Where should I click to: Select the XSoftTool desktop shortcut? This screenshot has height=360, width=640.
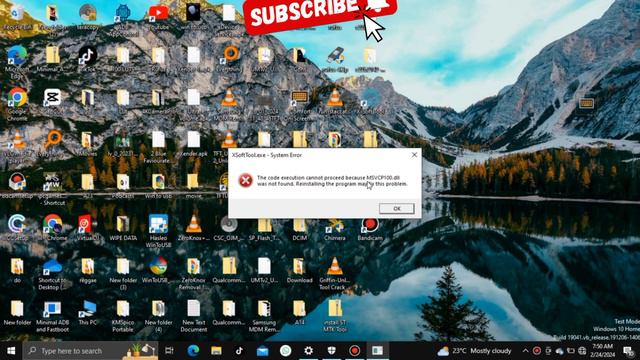point(370,101)
